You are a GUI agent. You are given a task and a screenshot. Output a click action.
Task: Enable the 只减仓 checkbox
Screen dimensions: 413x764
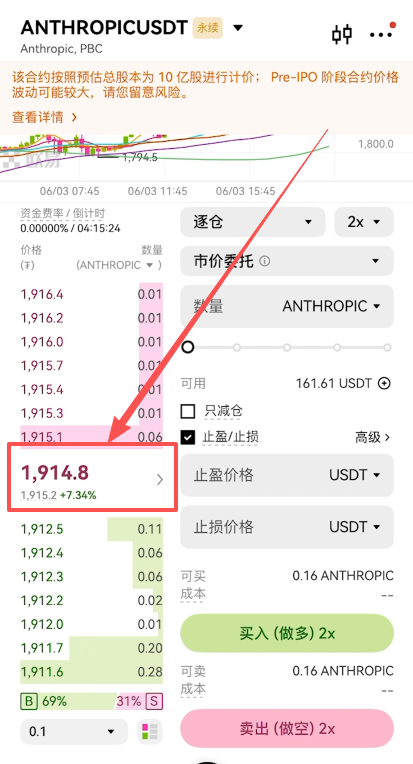(188, 411)
